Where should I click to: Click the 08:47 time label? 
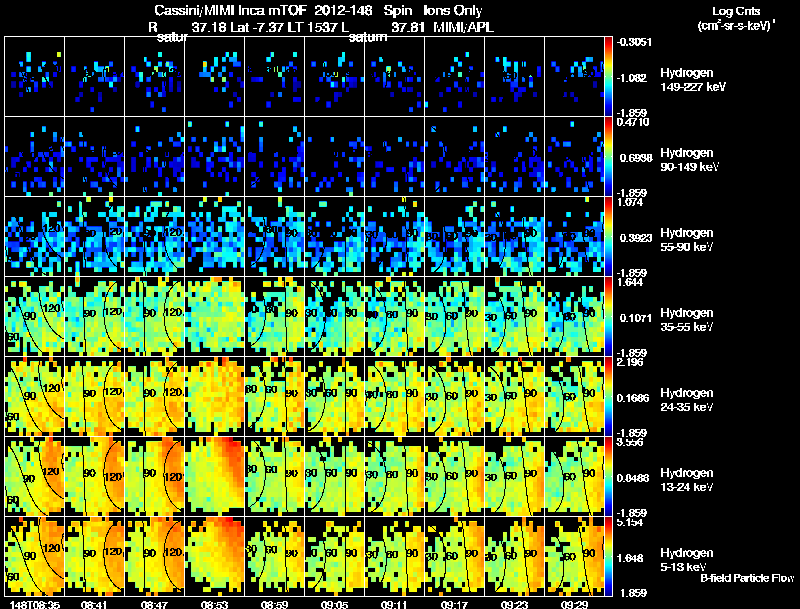click(154, 604)
